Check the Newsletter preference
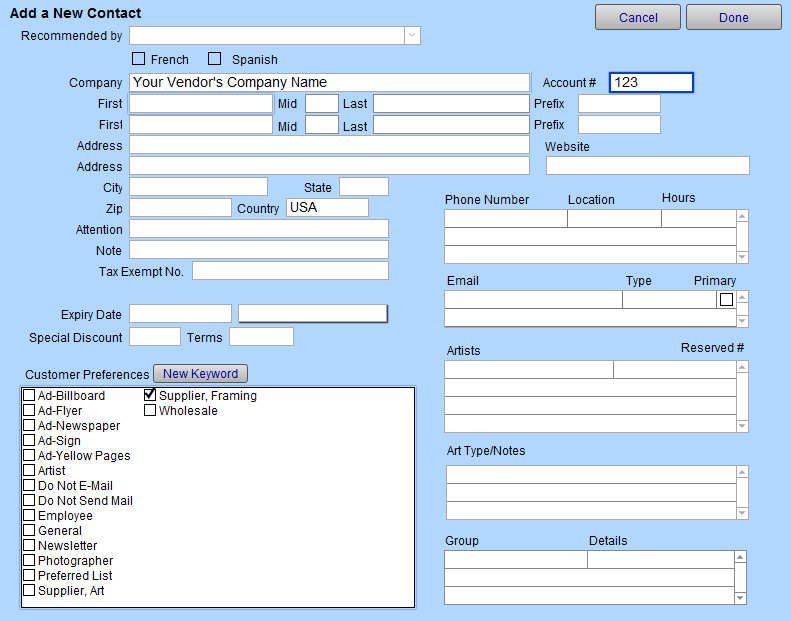The image size is (791, 621). pos(29,546)
